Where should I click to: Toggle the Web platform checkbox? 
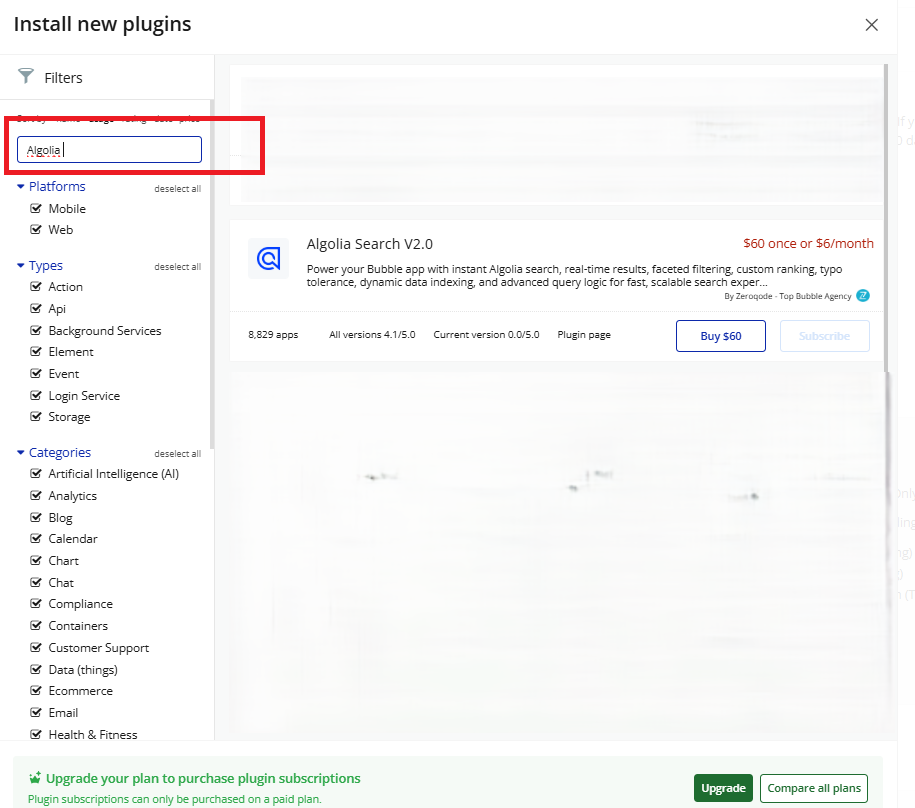(37, 230)
